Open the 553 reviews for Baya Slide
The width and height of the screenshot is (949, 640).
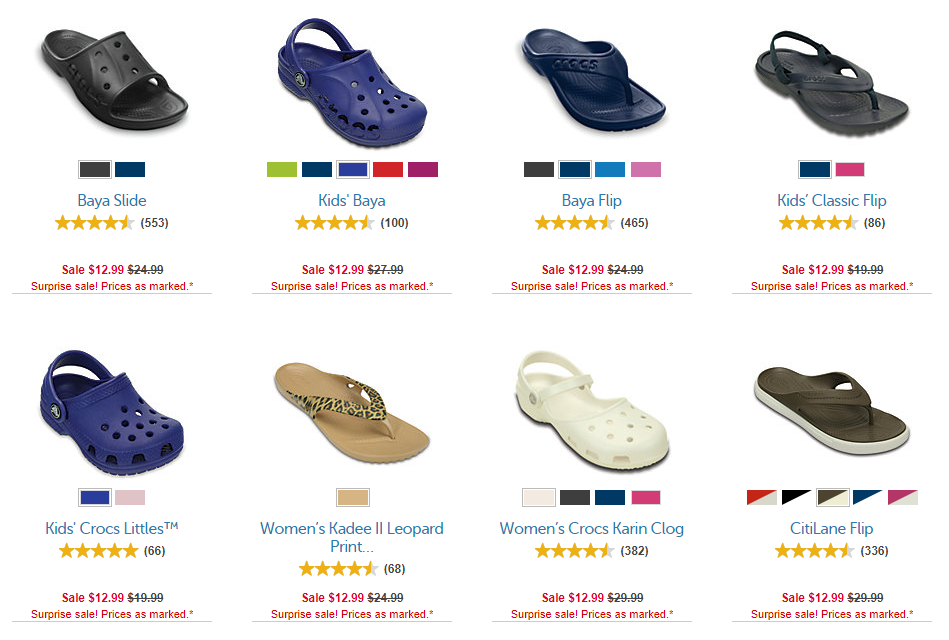click(154, 223)
